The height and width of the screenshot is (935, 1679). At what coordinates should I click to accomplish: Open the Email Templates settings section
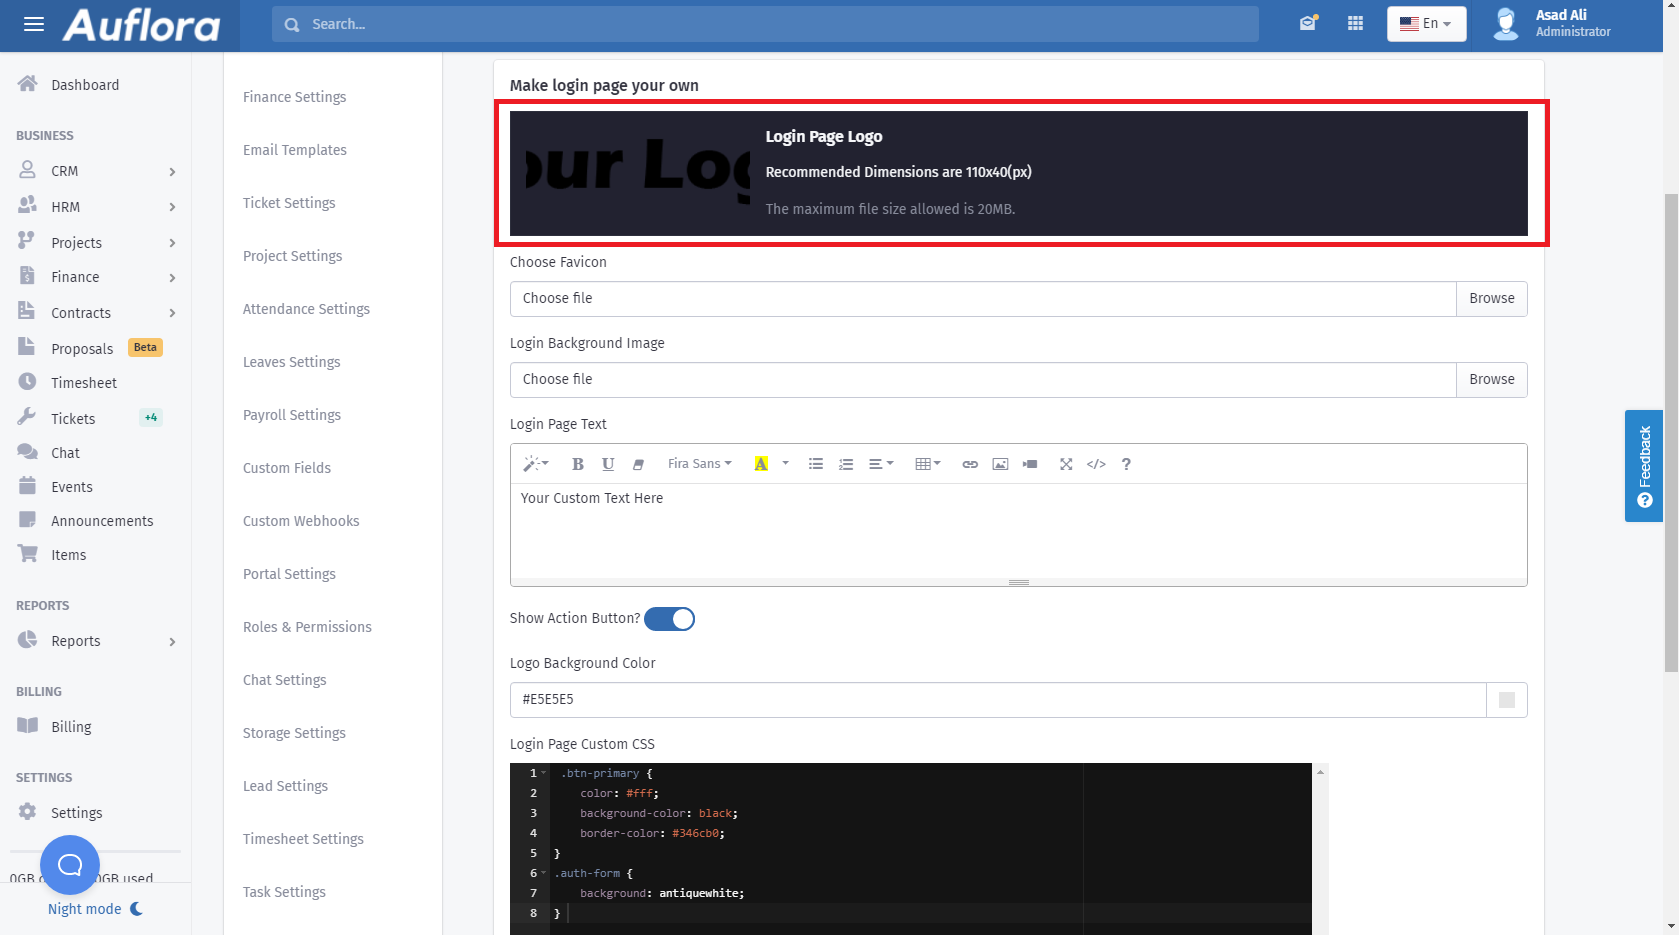(294, 149)
